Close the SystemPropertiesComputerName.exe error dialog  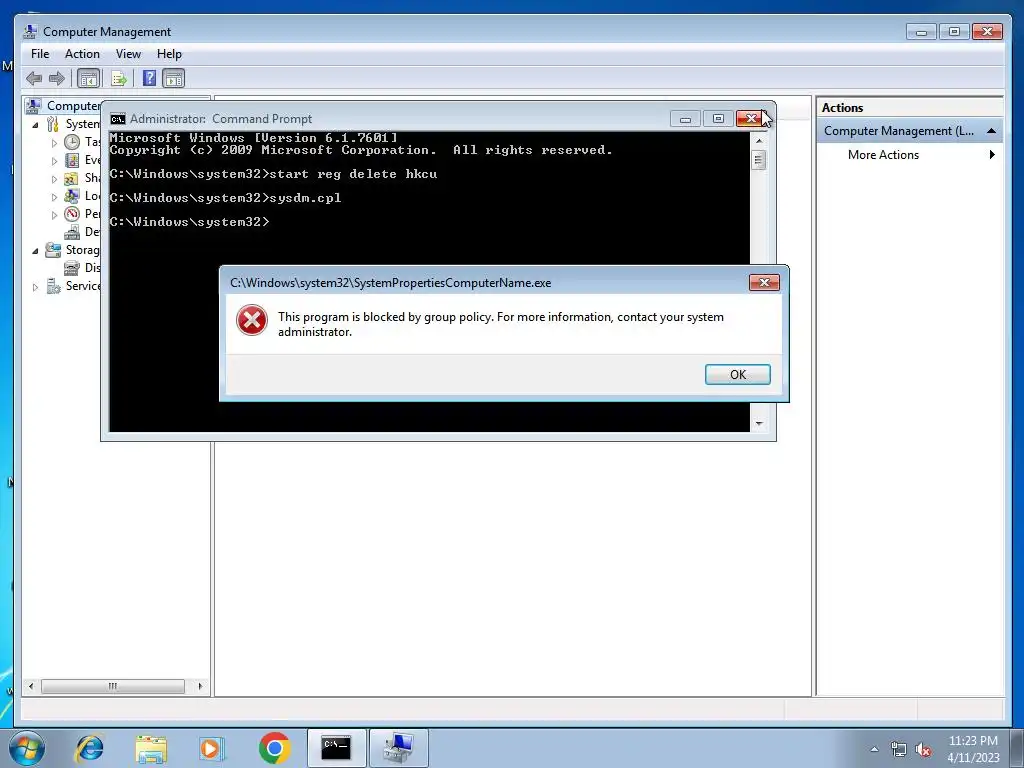click(x=764, y=282)
